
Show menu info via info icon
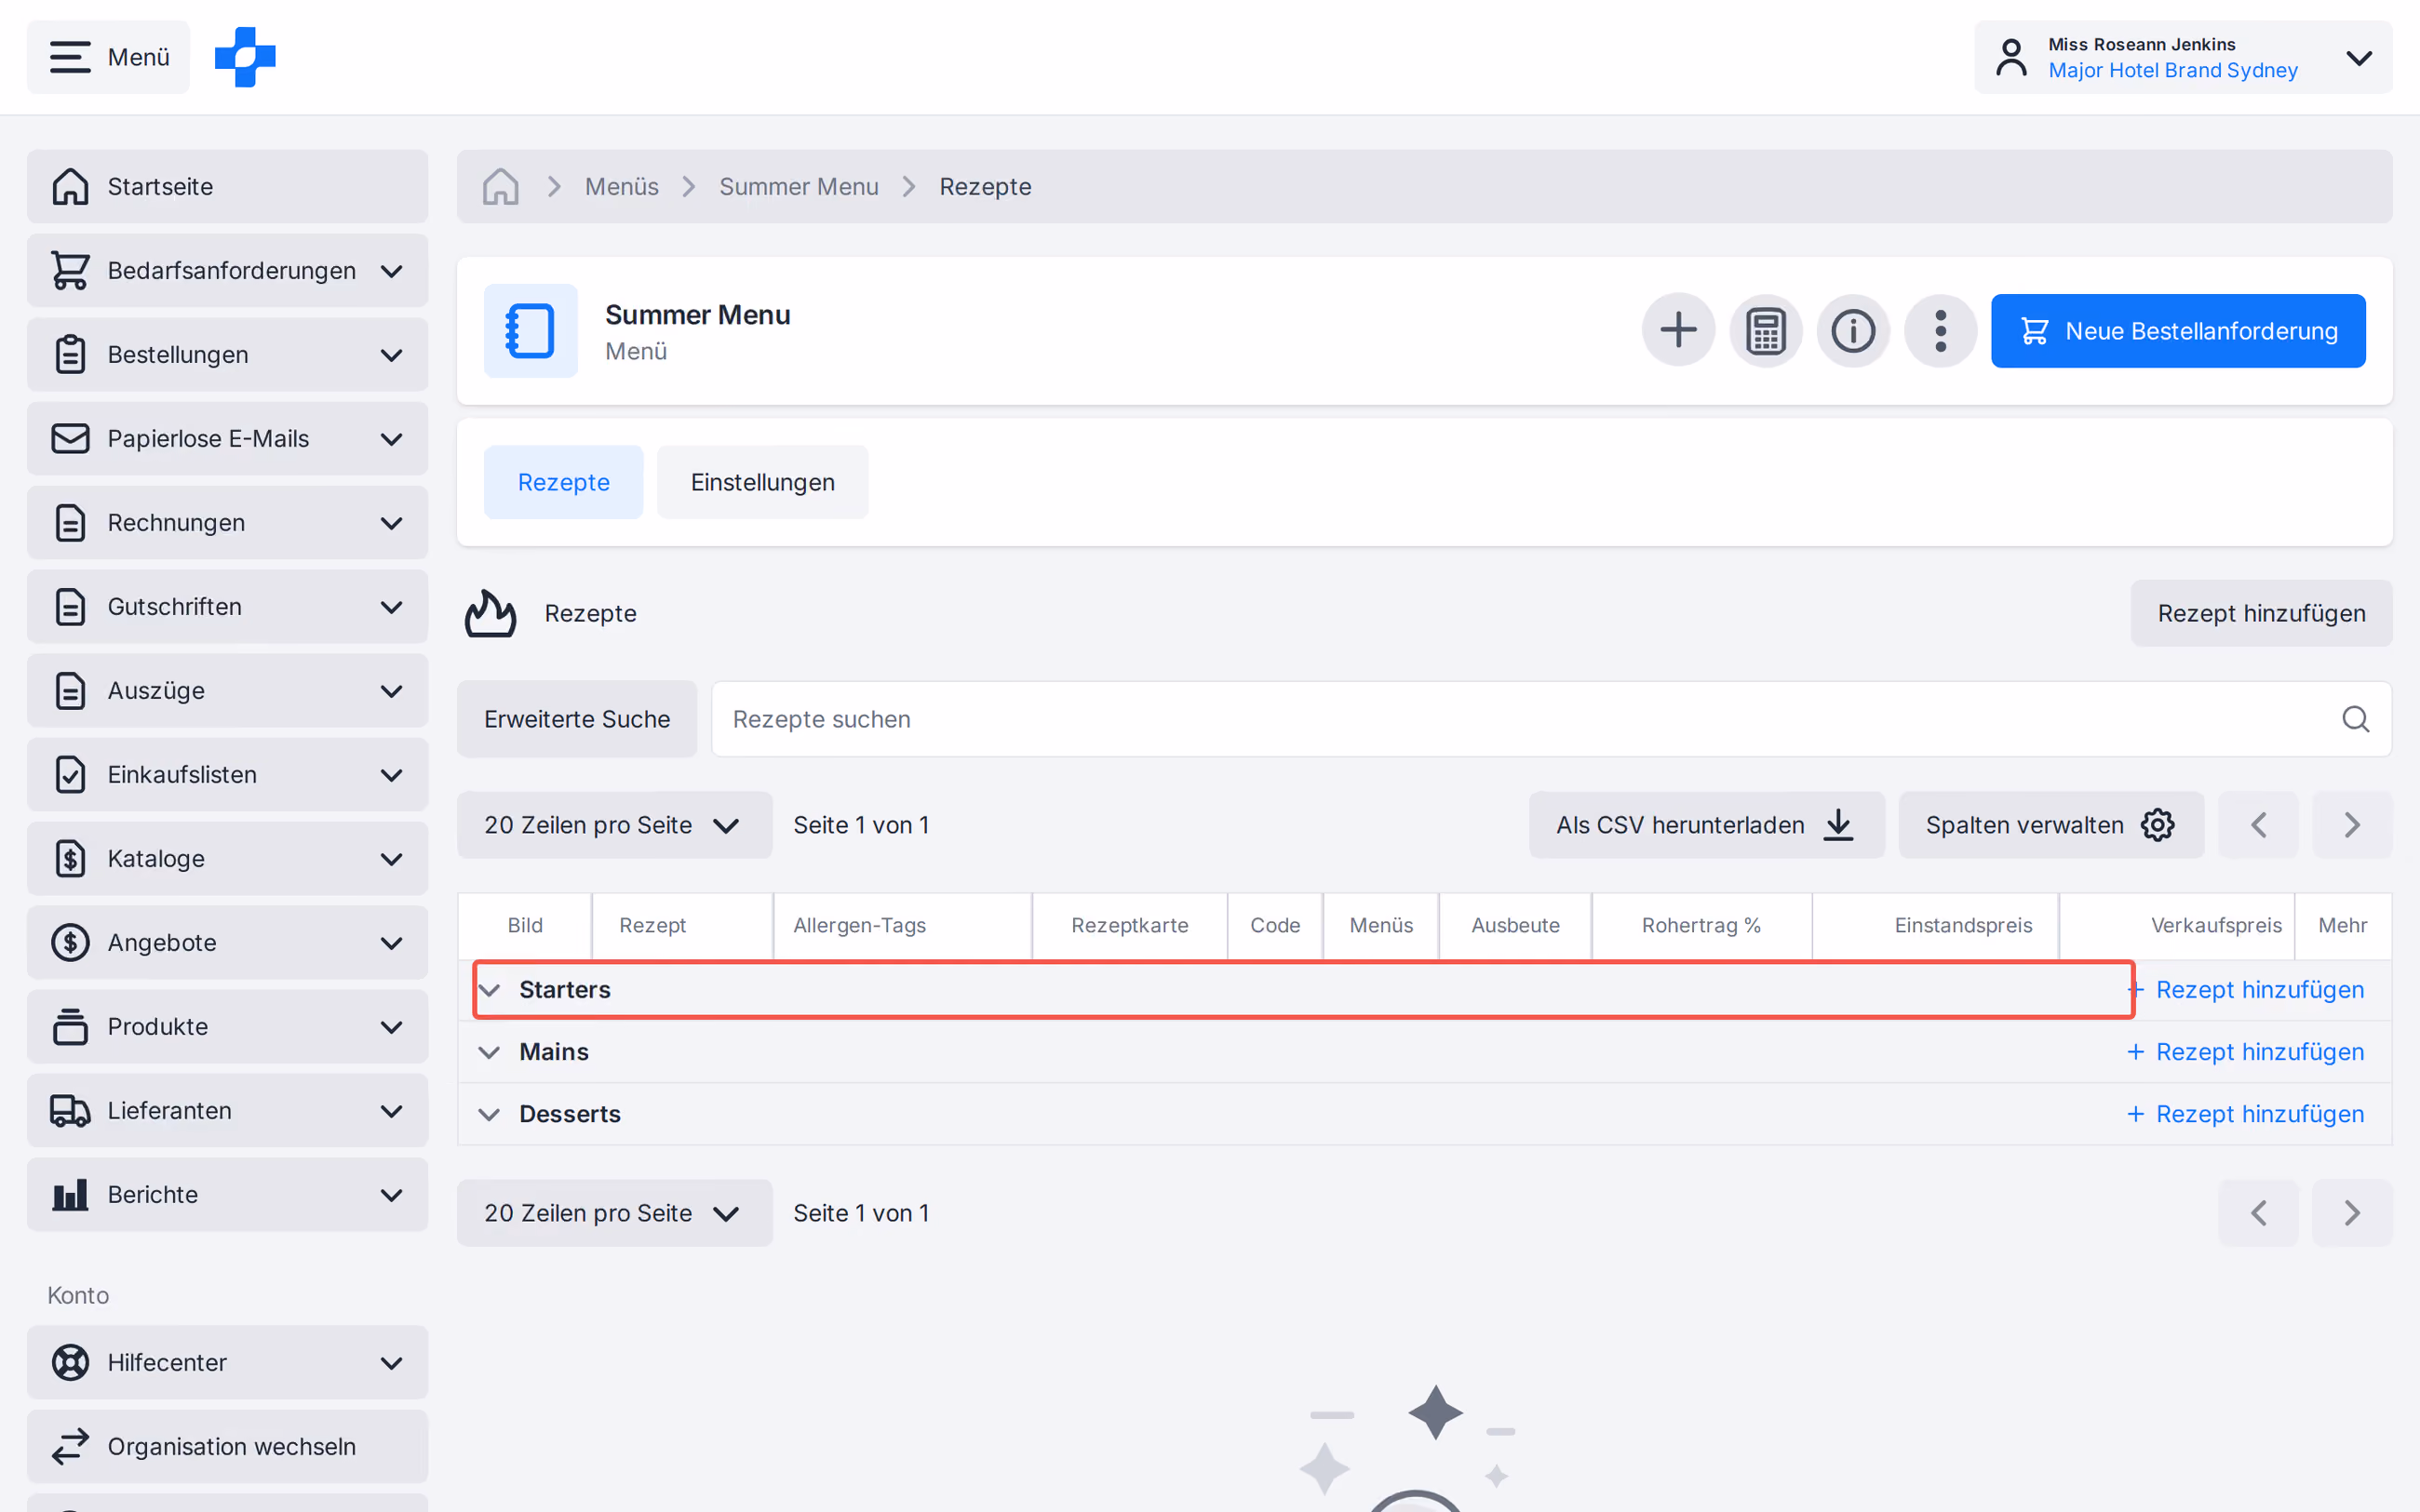click(x=1853, y=330)
